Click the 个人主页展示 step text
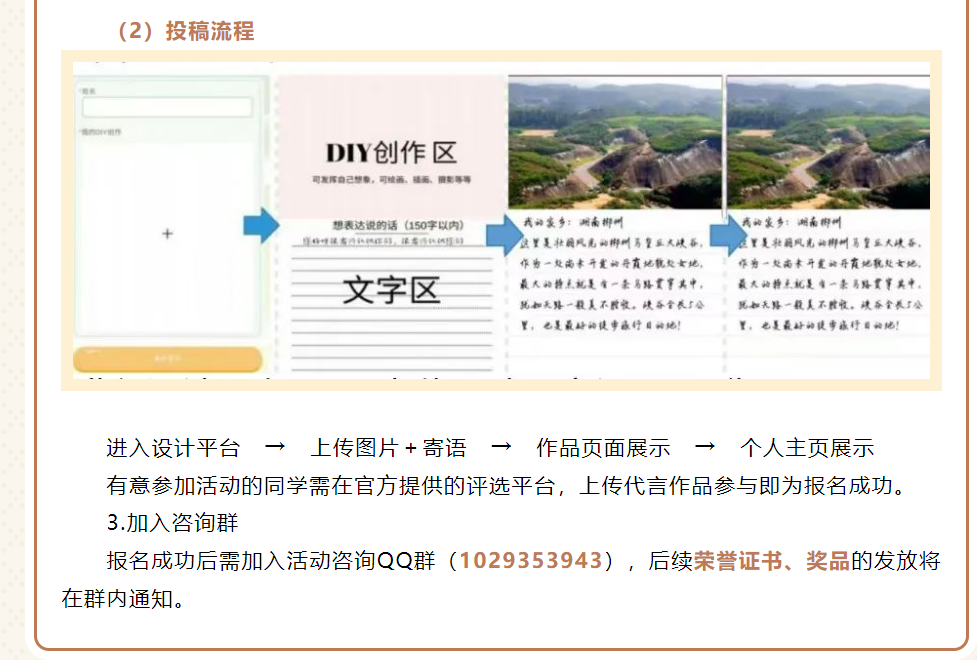 click(807, 448)
